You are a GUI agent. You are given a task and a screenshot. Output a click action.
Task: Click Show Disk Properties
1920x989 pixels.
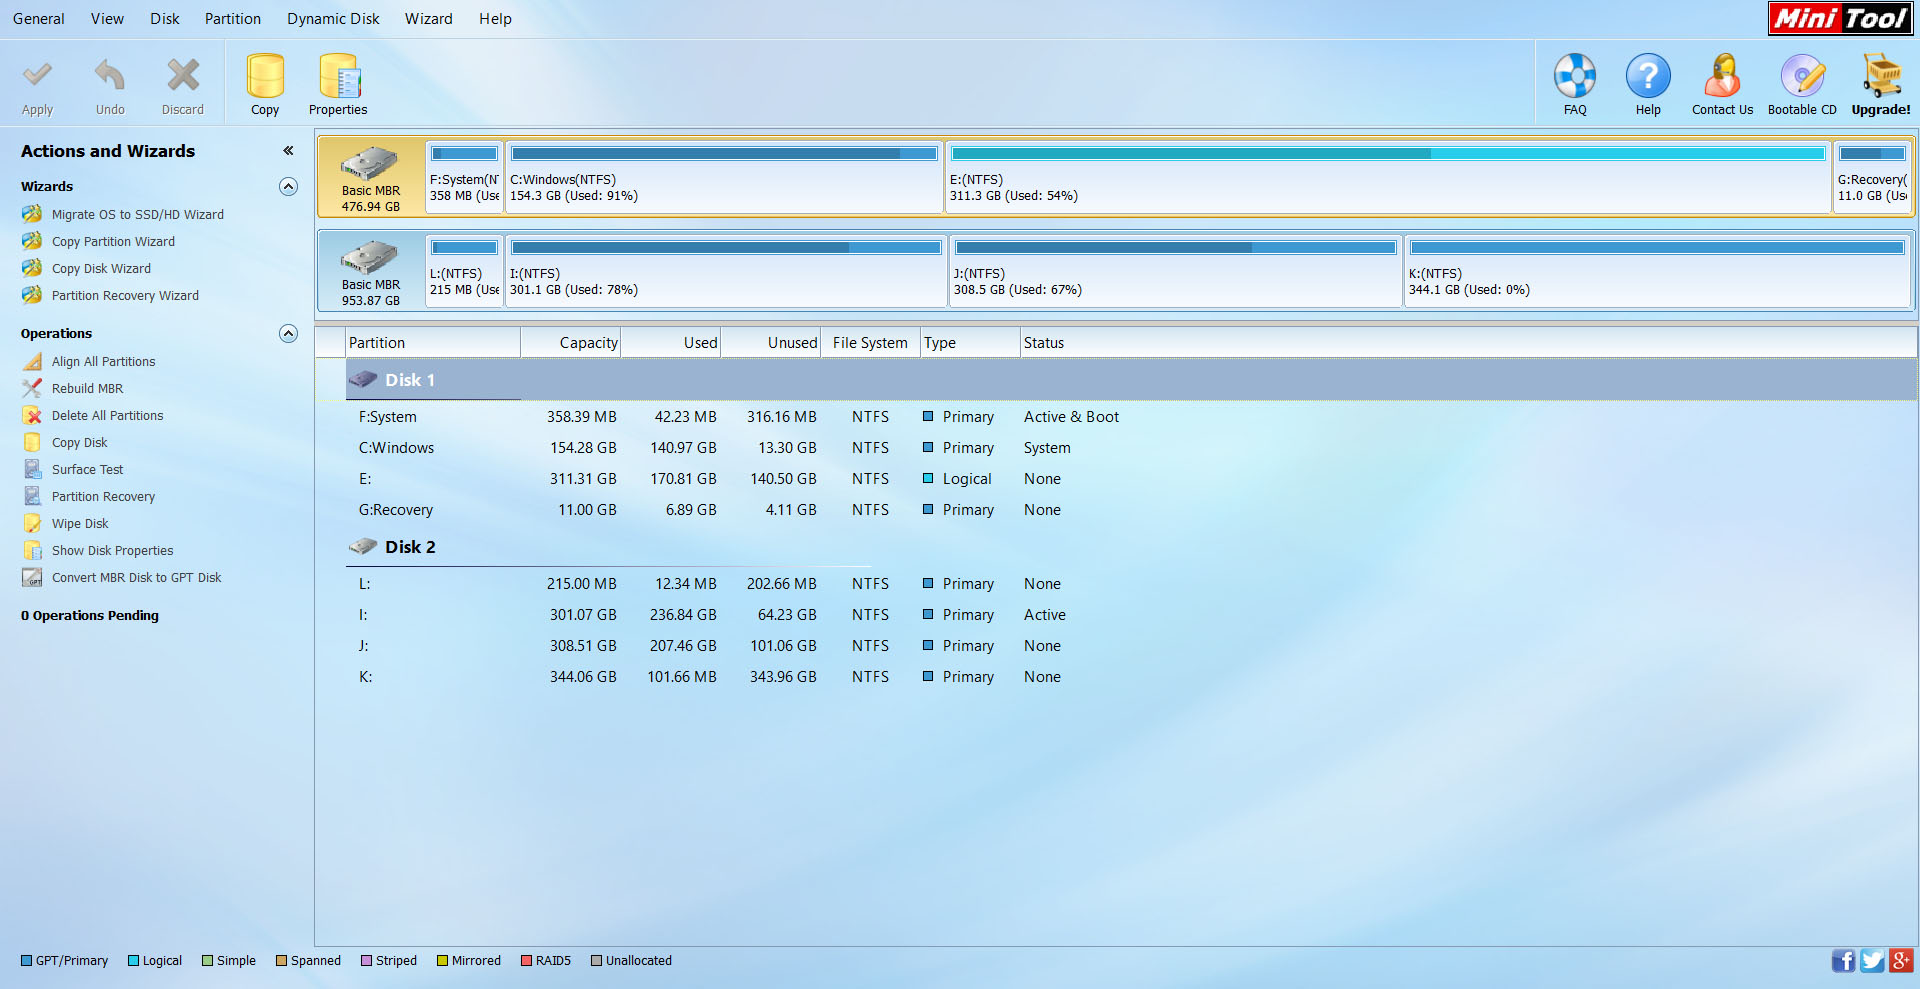click(113, 550)
